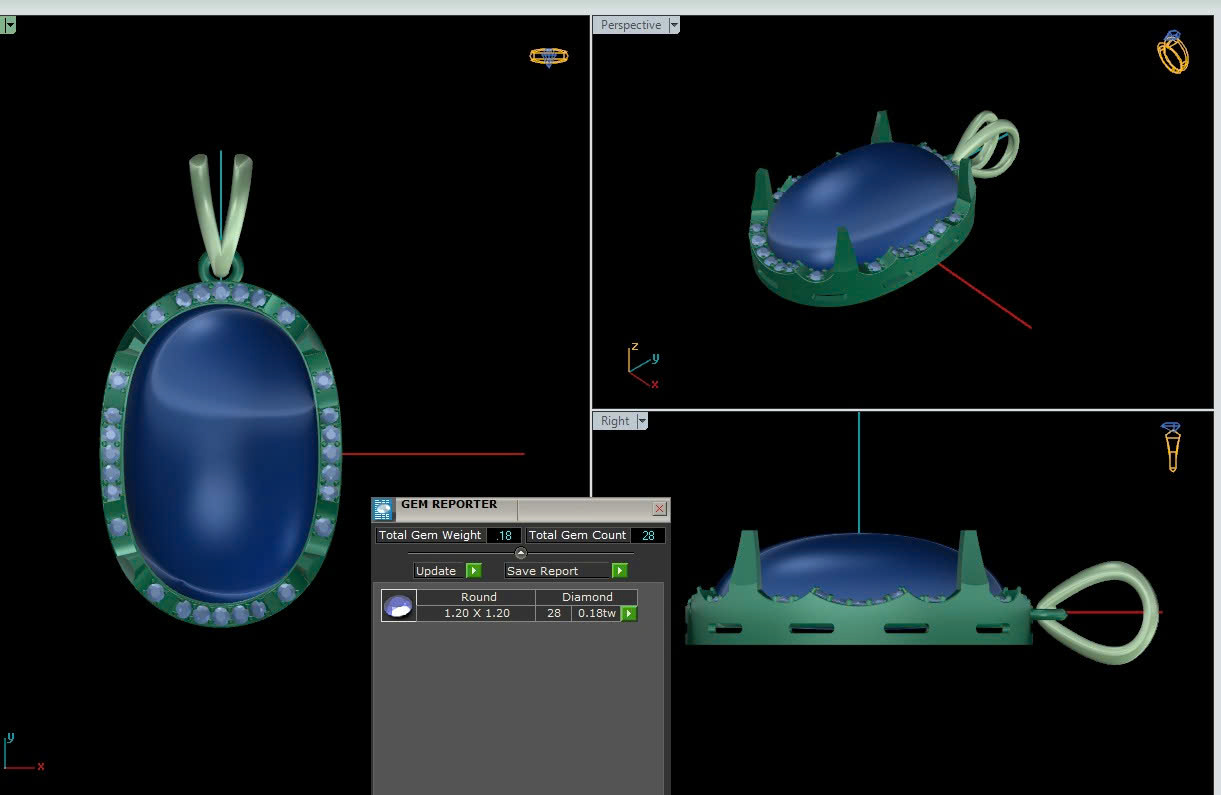This screenshot has height=795, width=1221.
Task: Open the top-left viewport dropdown arrow
Action: click(9, 25)
